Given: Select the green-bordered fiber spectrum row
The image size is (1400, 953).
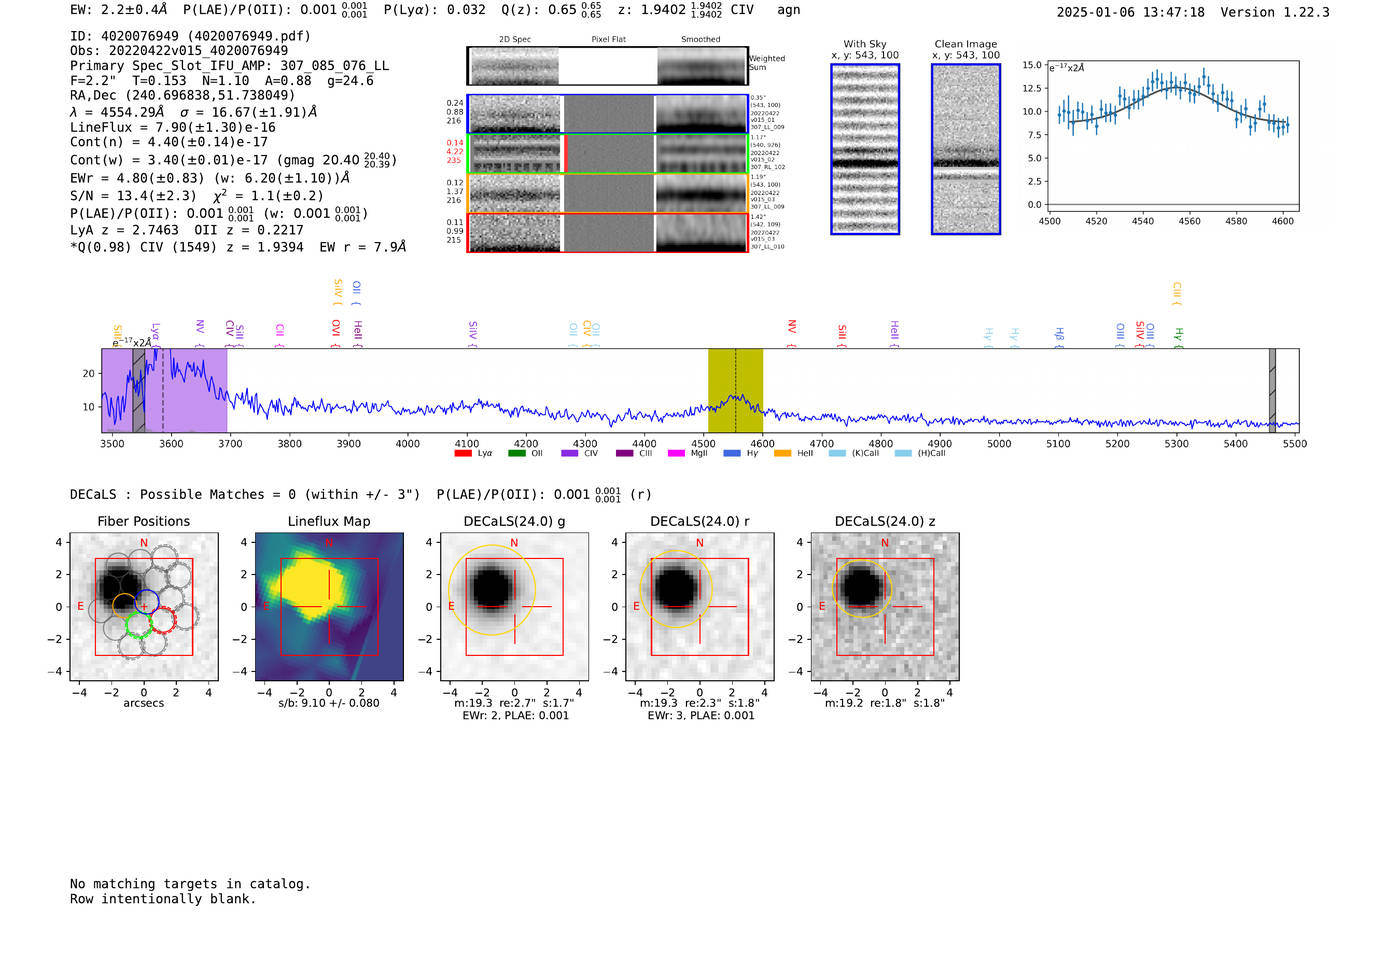Looking at the screenshot, I should (x=607, y=154).
